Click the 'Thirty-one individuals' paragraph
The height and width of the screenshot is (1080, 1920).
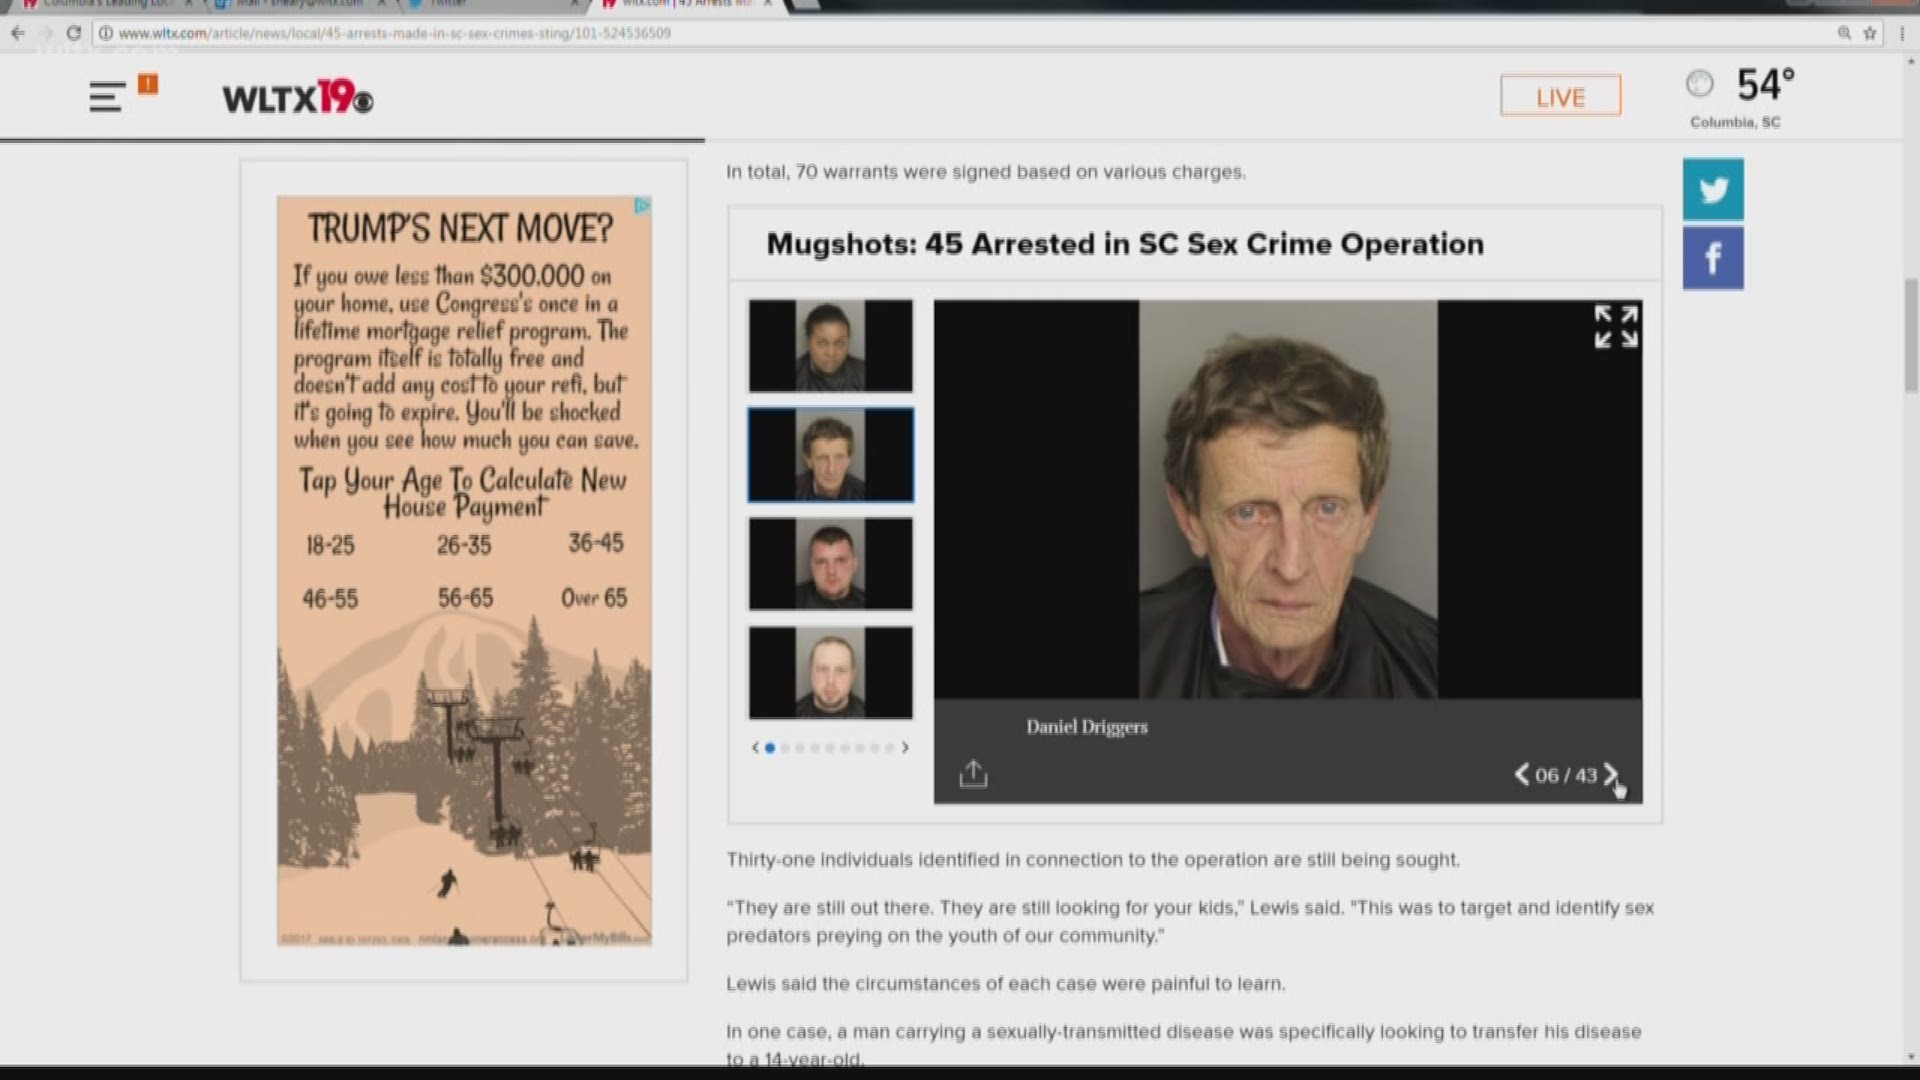point(1093,860)
